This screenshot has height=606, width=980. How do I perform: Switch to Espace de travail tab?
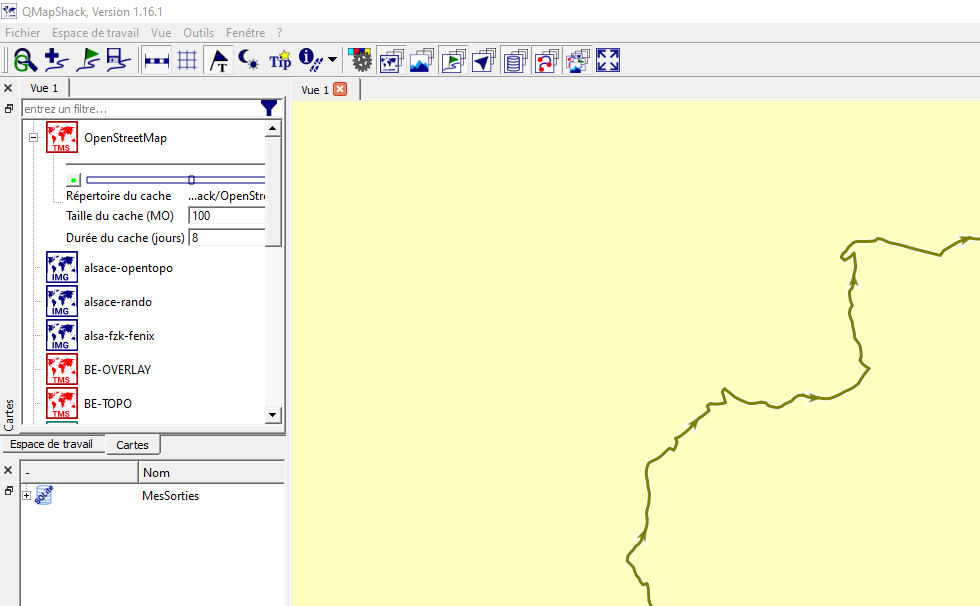coord(51,444)
